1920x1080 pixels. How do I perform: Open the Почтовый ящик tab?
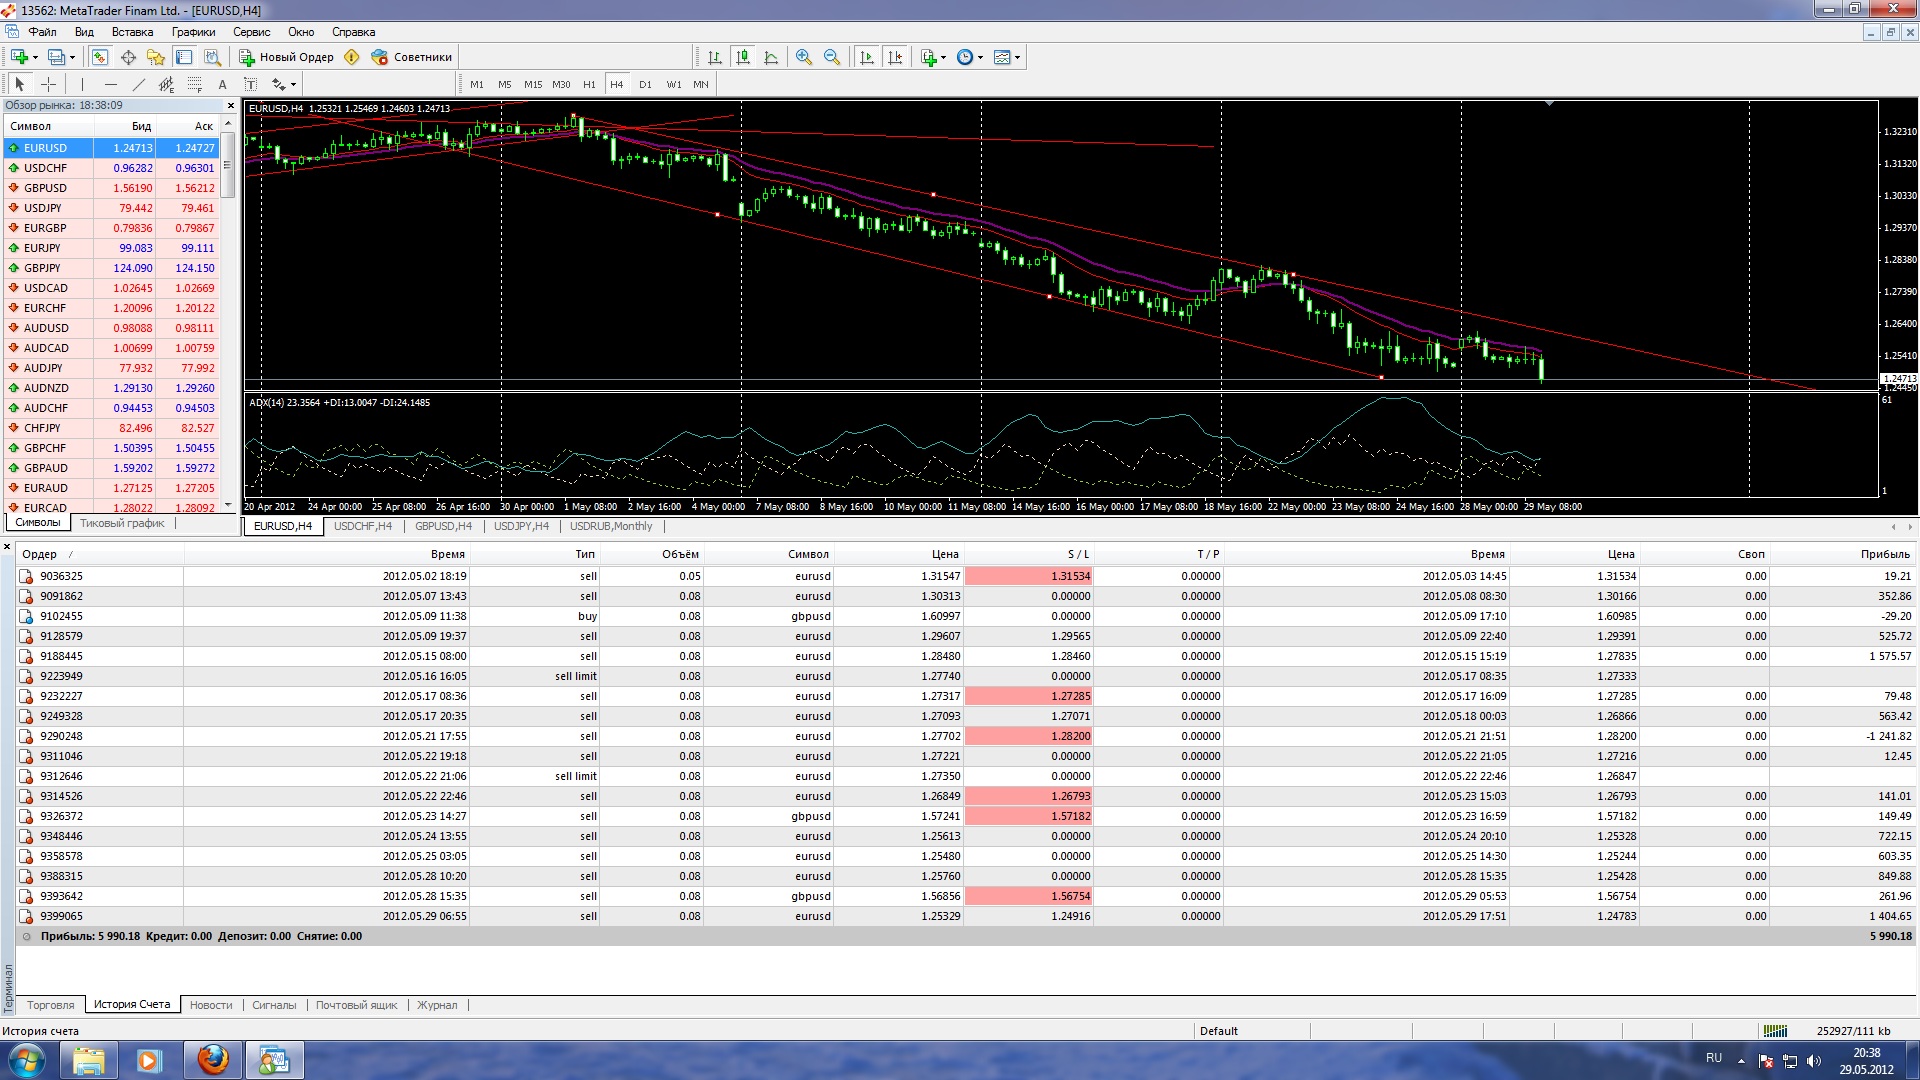pos(357,1005)
